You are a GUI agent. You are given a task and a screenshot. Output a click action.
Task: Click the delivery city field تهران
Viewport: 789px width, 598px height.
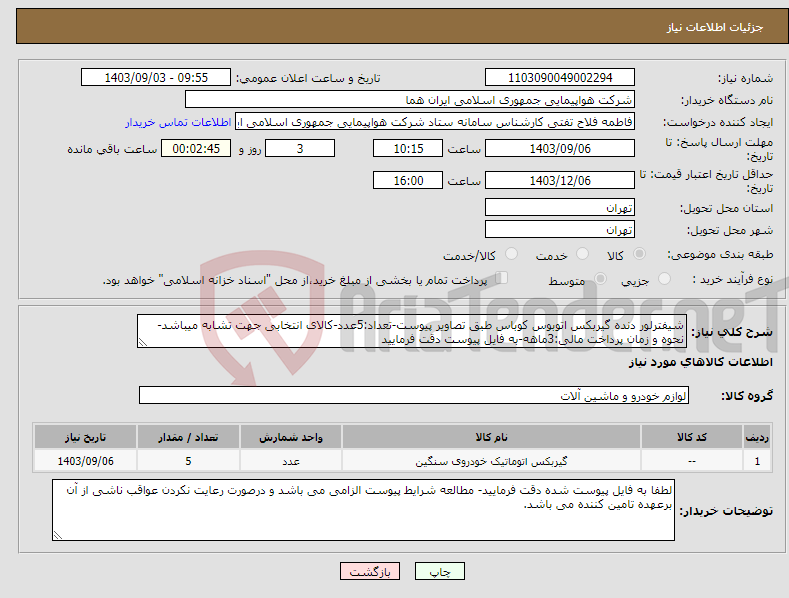(x=560, y=230)
